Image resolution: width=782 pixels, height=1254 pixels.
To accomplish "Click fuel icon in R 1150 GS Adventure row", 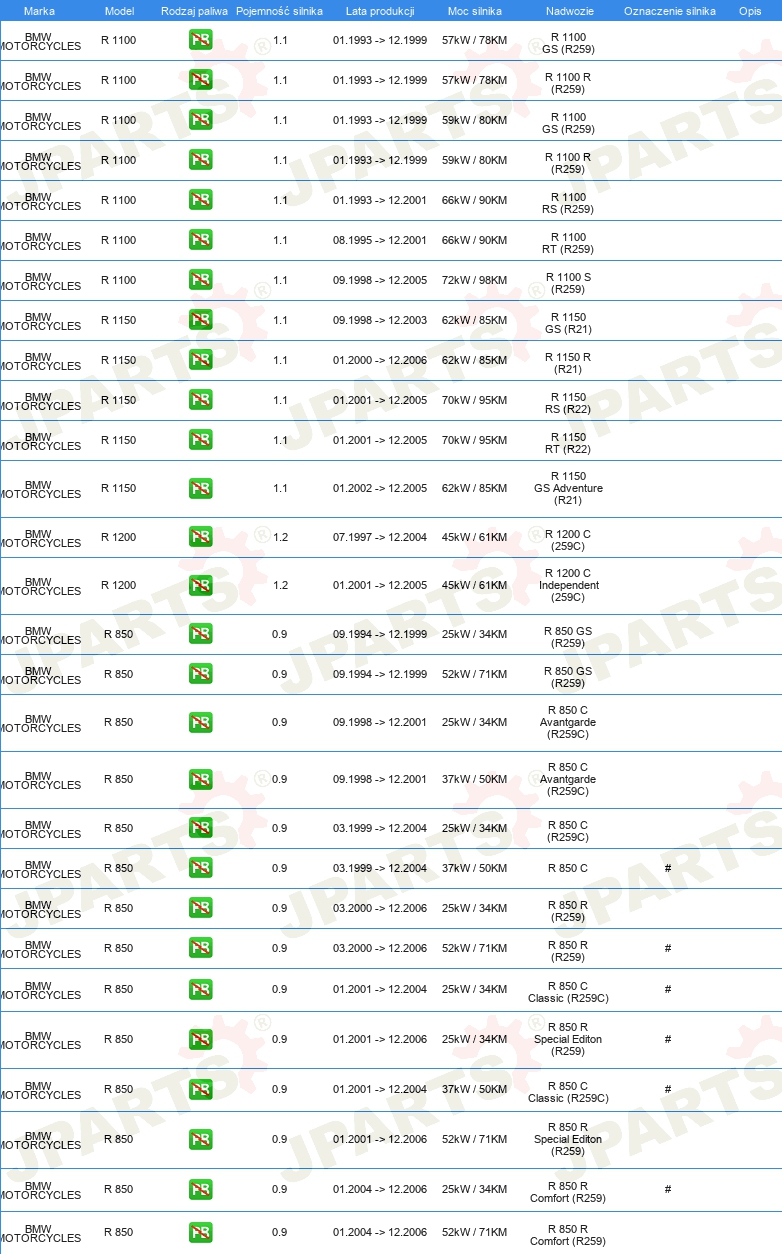I will click(201, 488).
